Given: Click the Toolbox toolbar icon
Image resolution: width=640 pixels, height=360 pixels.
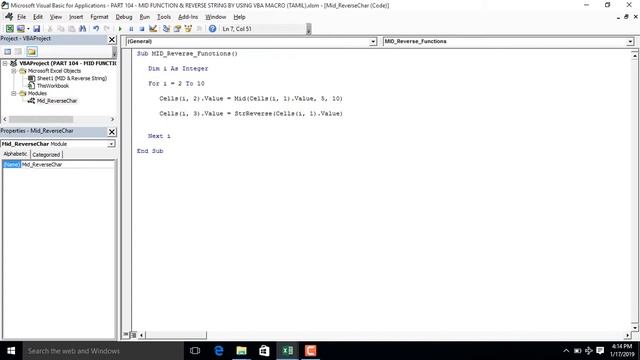Looking at the screenshot, I should pyautogui.click(x=199, y=29).
